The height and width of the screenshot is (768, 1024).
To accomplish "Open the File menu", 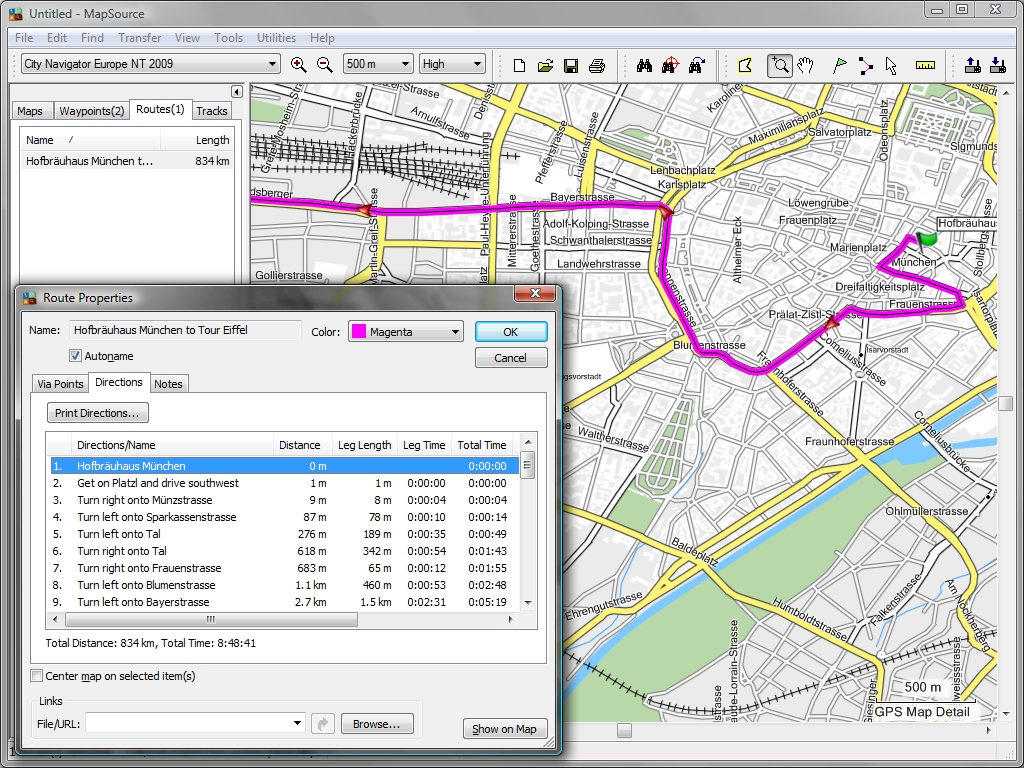I will click(24, 38).
